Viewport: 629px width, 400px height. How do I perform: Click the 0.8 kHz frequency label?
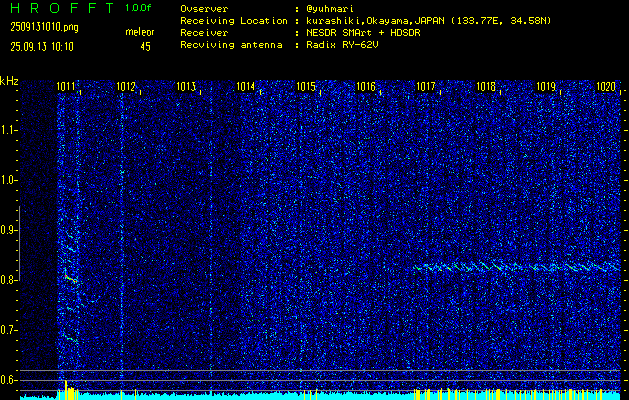[7, 280]
